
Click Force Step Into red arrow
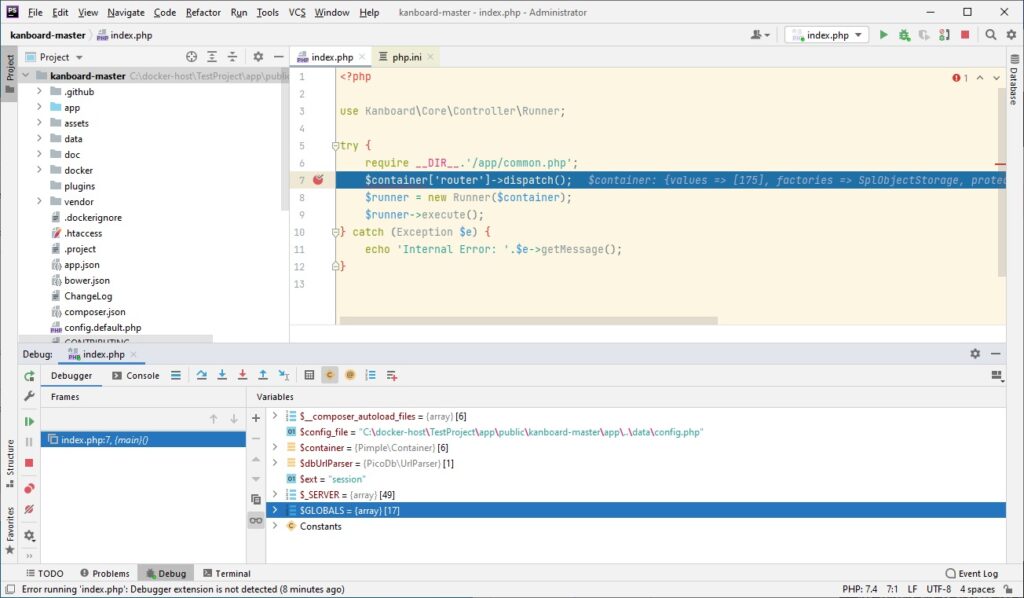click(242, 375)
